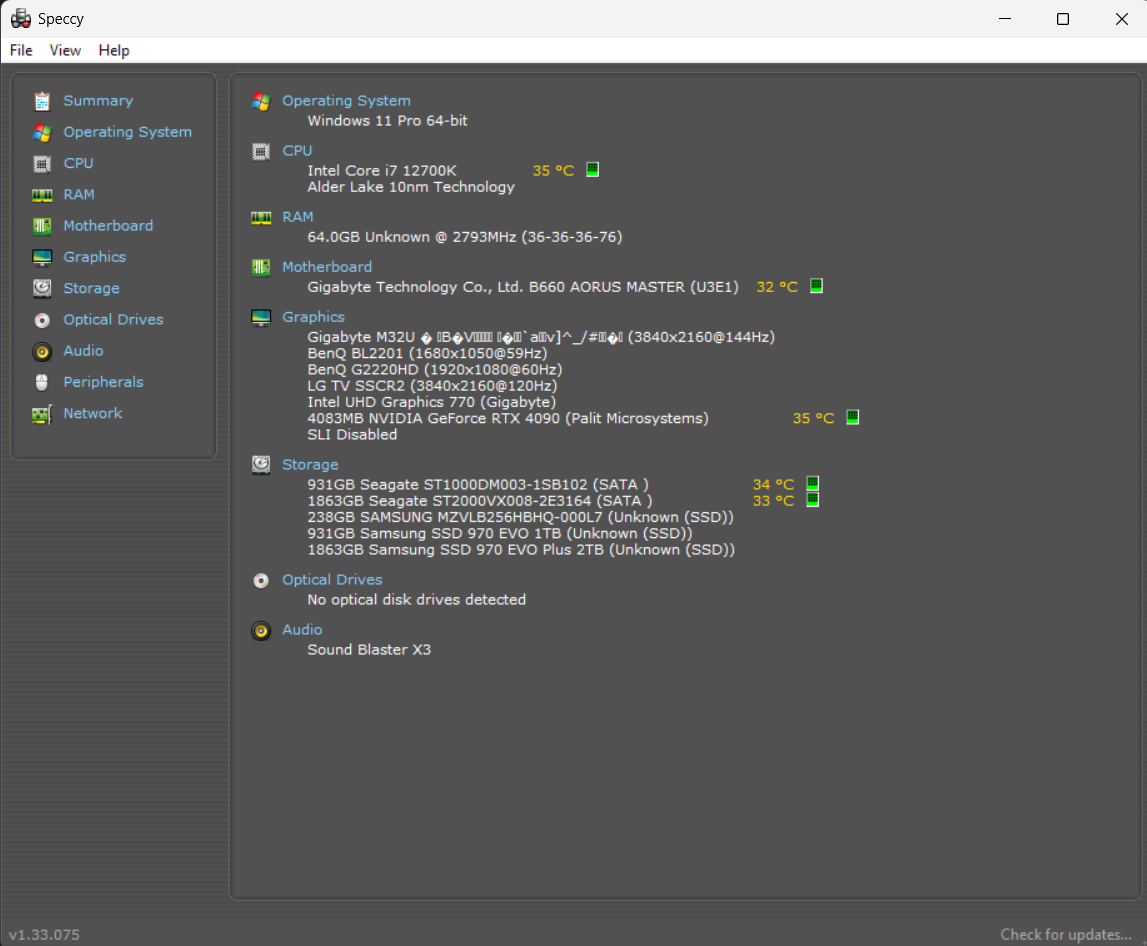
Task: Click the Motherboard icon in sidebar
Action: tap(42, 226)
